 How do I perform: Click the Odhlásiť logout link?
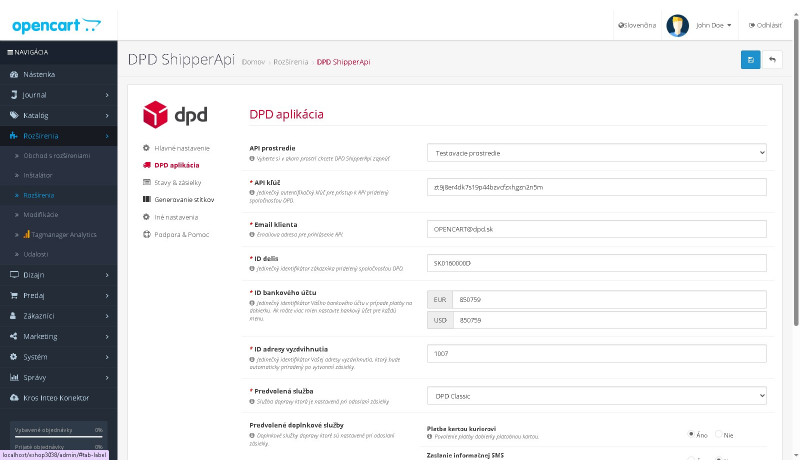click(765, 25)
